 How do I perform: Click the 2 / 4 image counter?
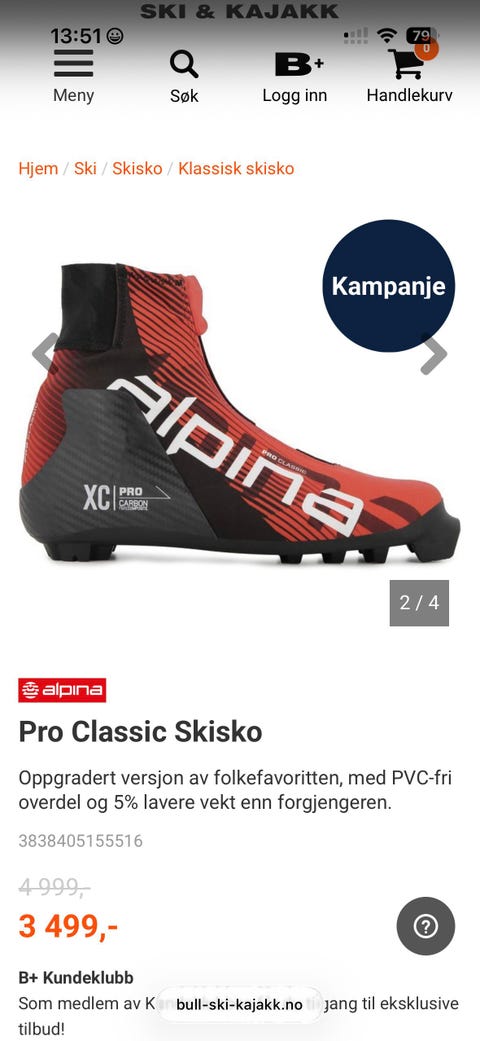(419, 603)
